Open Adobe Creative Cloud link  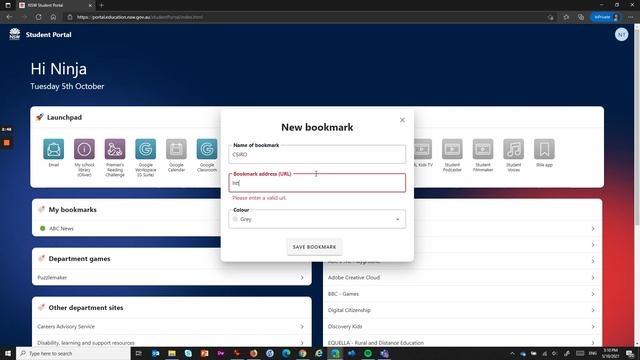354,278
